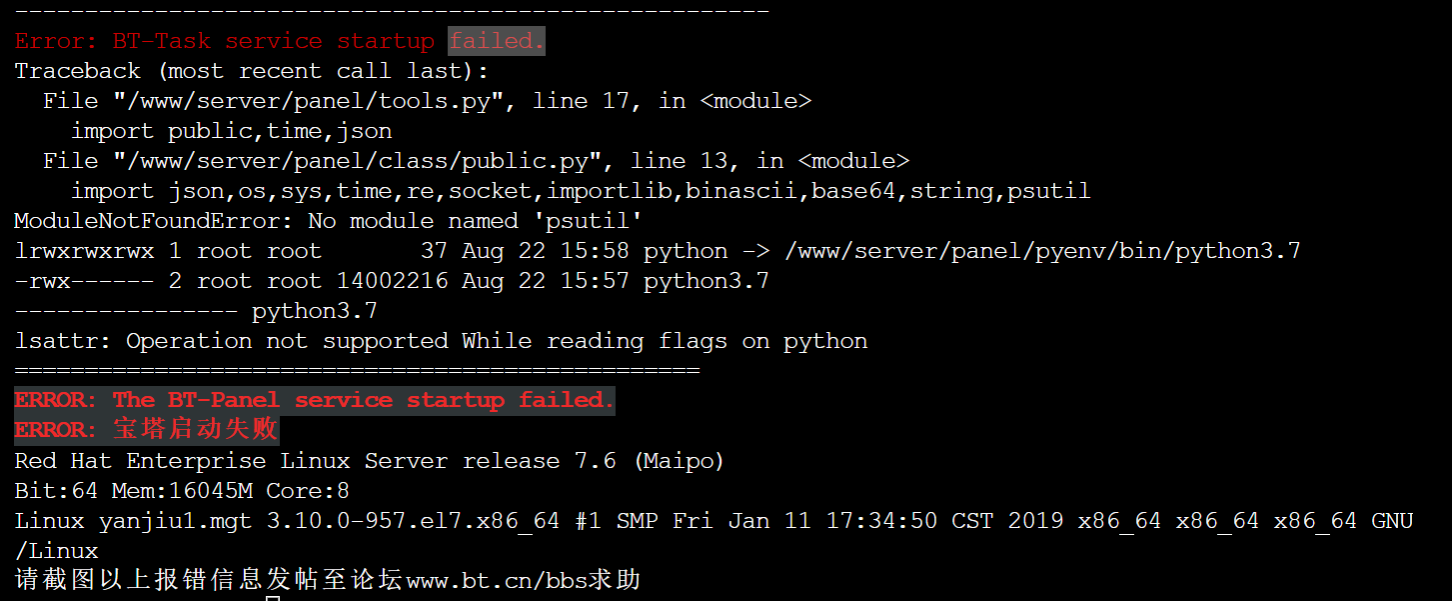Image resolution: width=1452 pixels, height=601 pixels.
Task: Click the hostname 'yanjiu1.mgt' in uname output
Action: (x=175, y=521)
